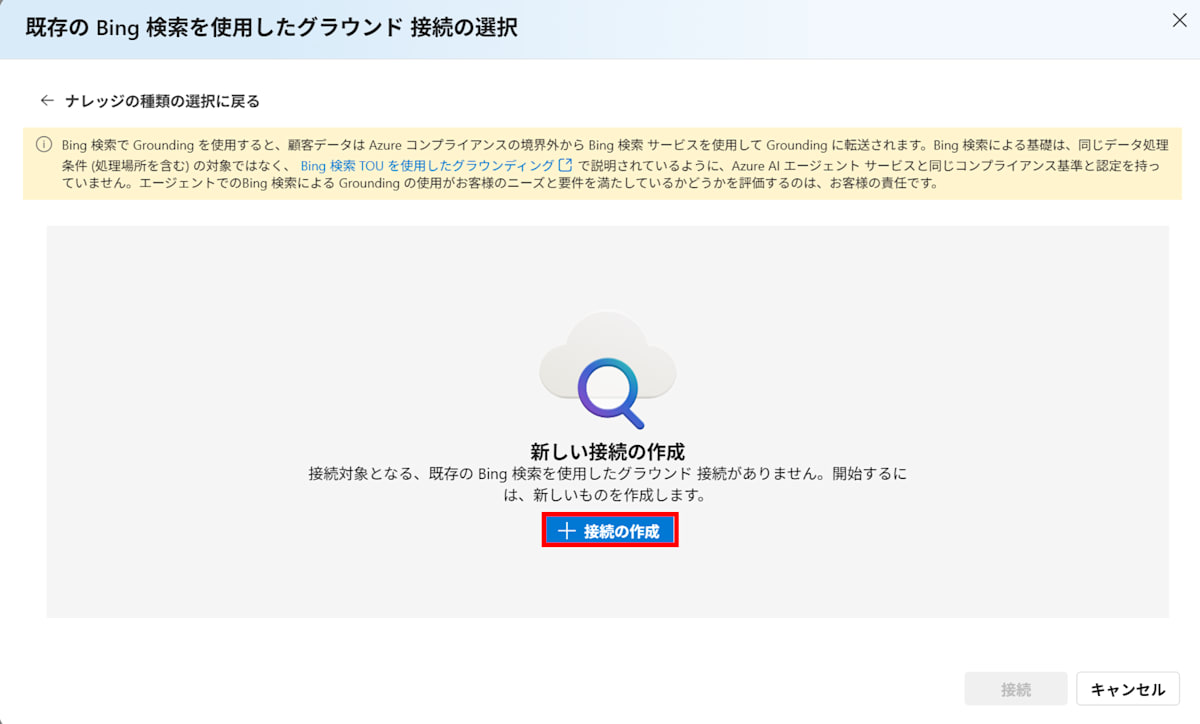
Task: Click the greyed-out 接続 button
Action: pos(1016,689)
